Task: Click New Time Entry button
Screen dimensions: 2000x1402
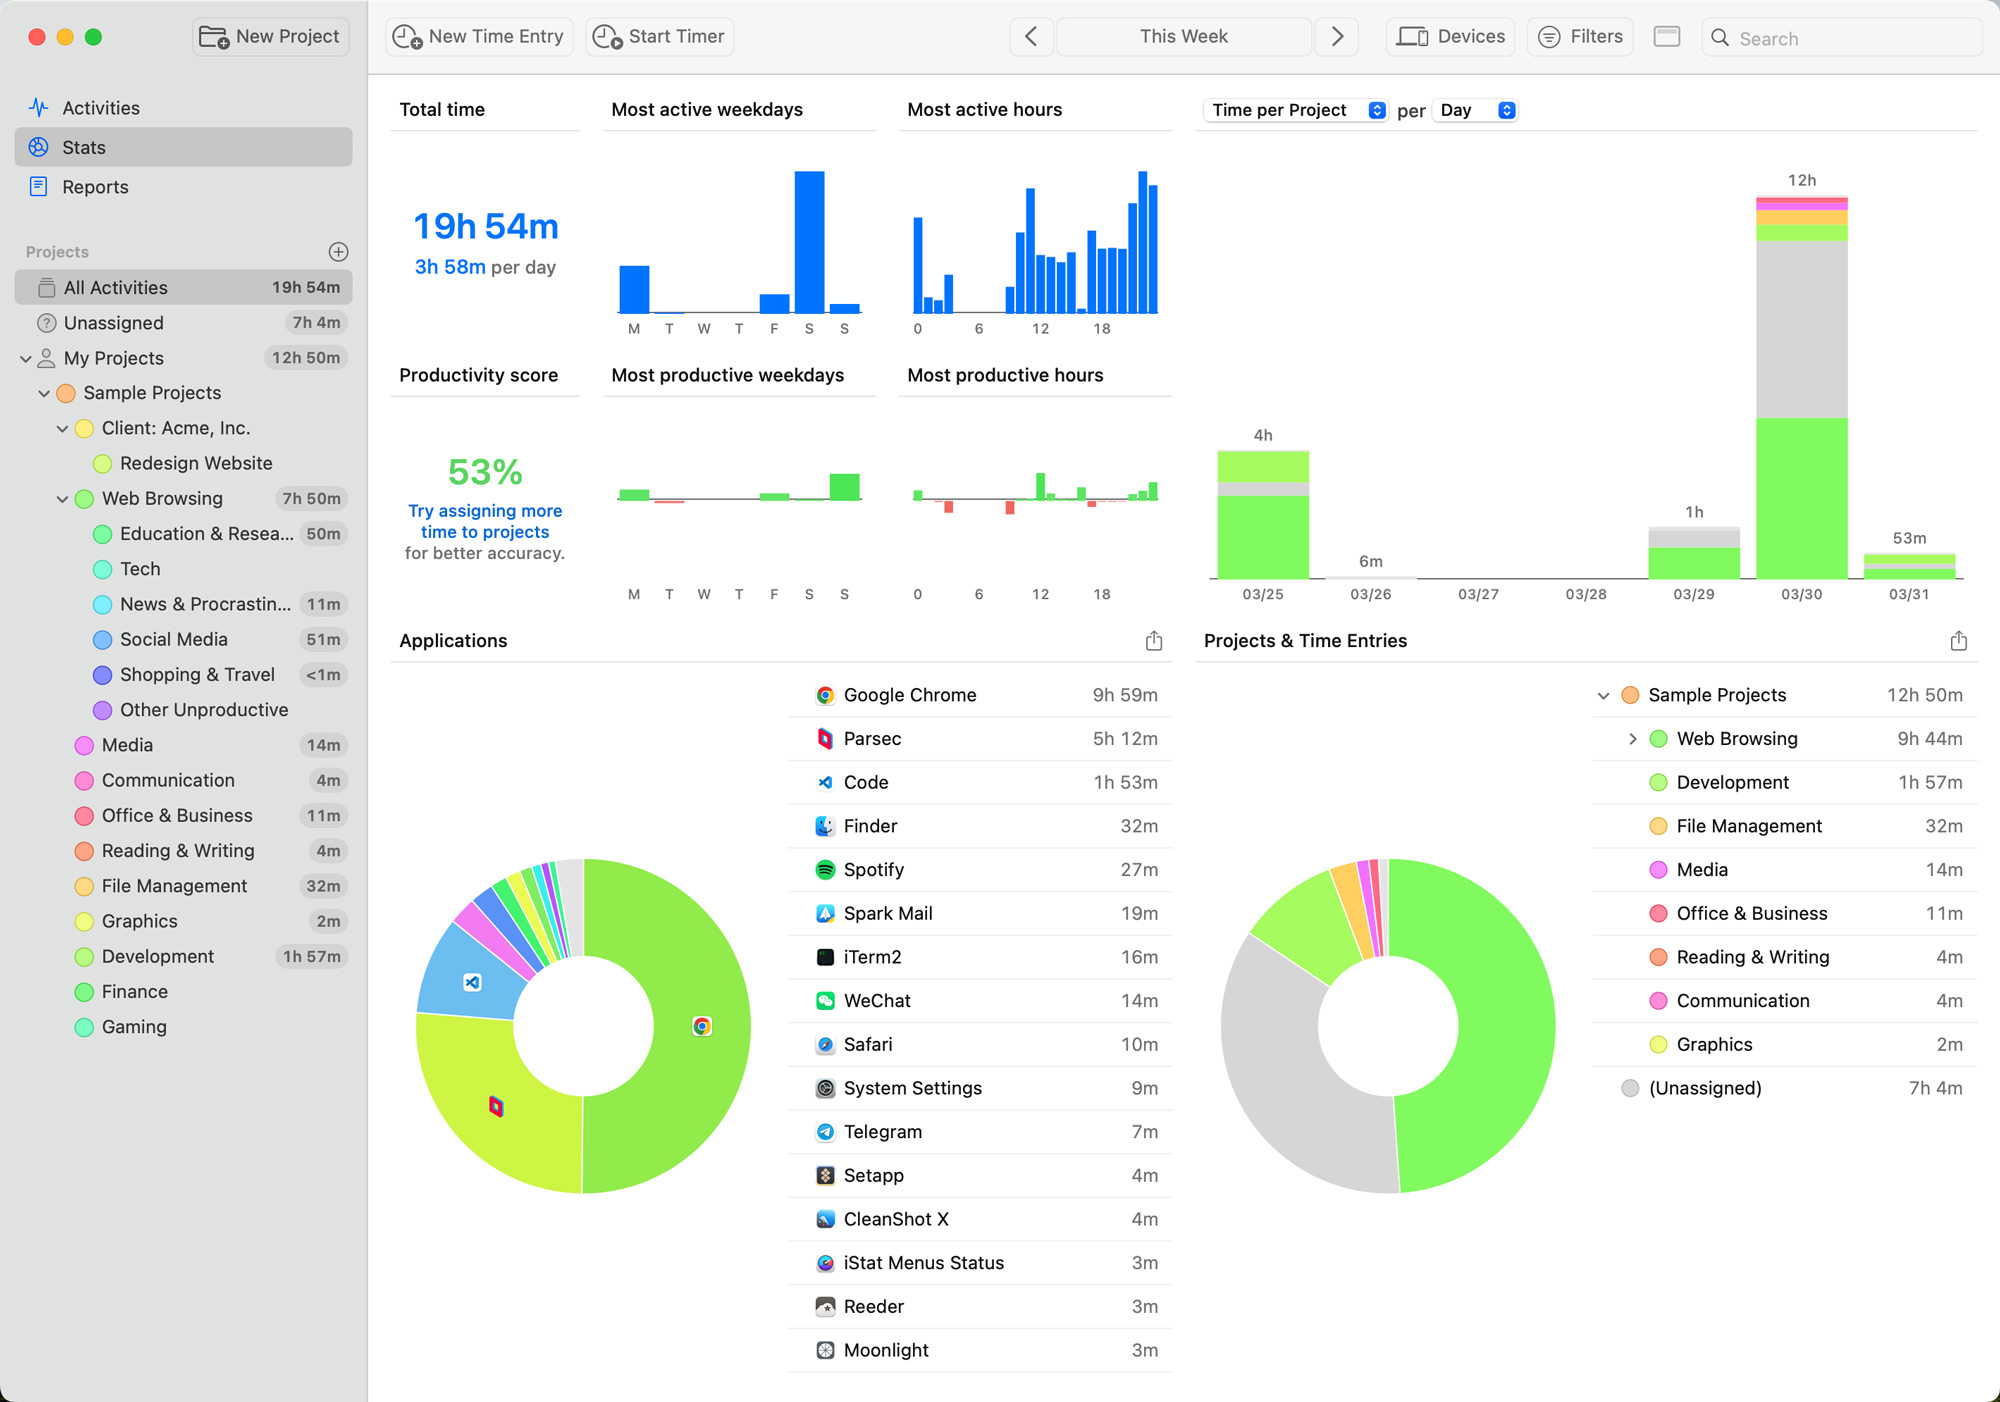Action: [x=479, y=37]
